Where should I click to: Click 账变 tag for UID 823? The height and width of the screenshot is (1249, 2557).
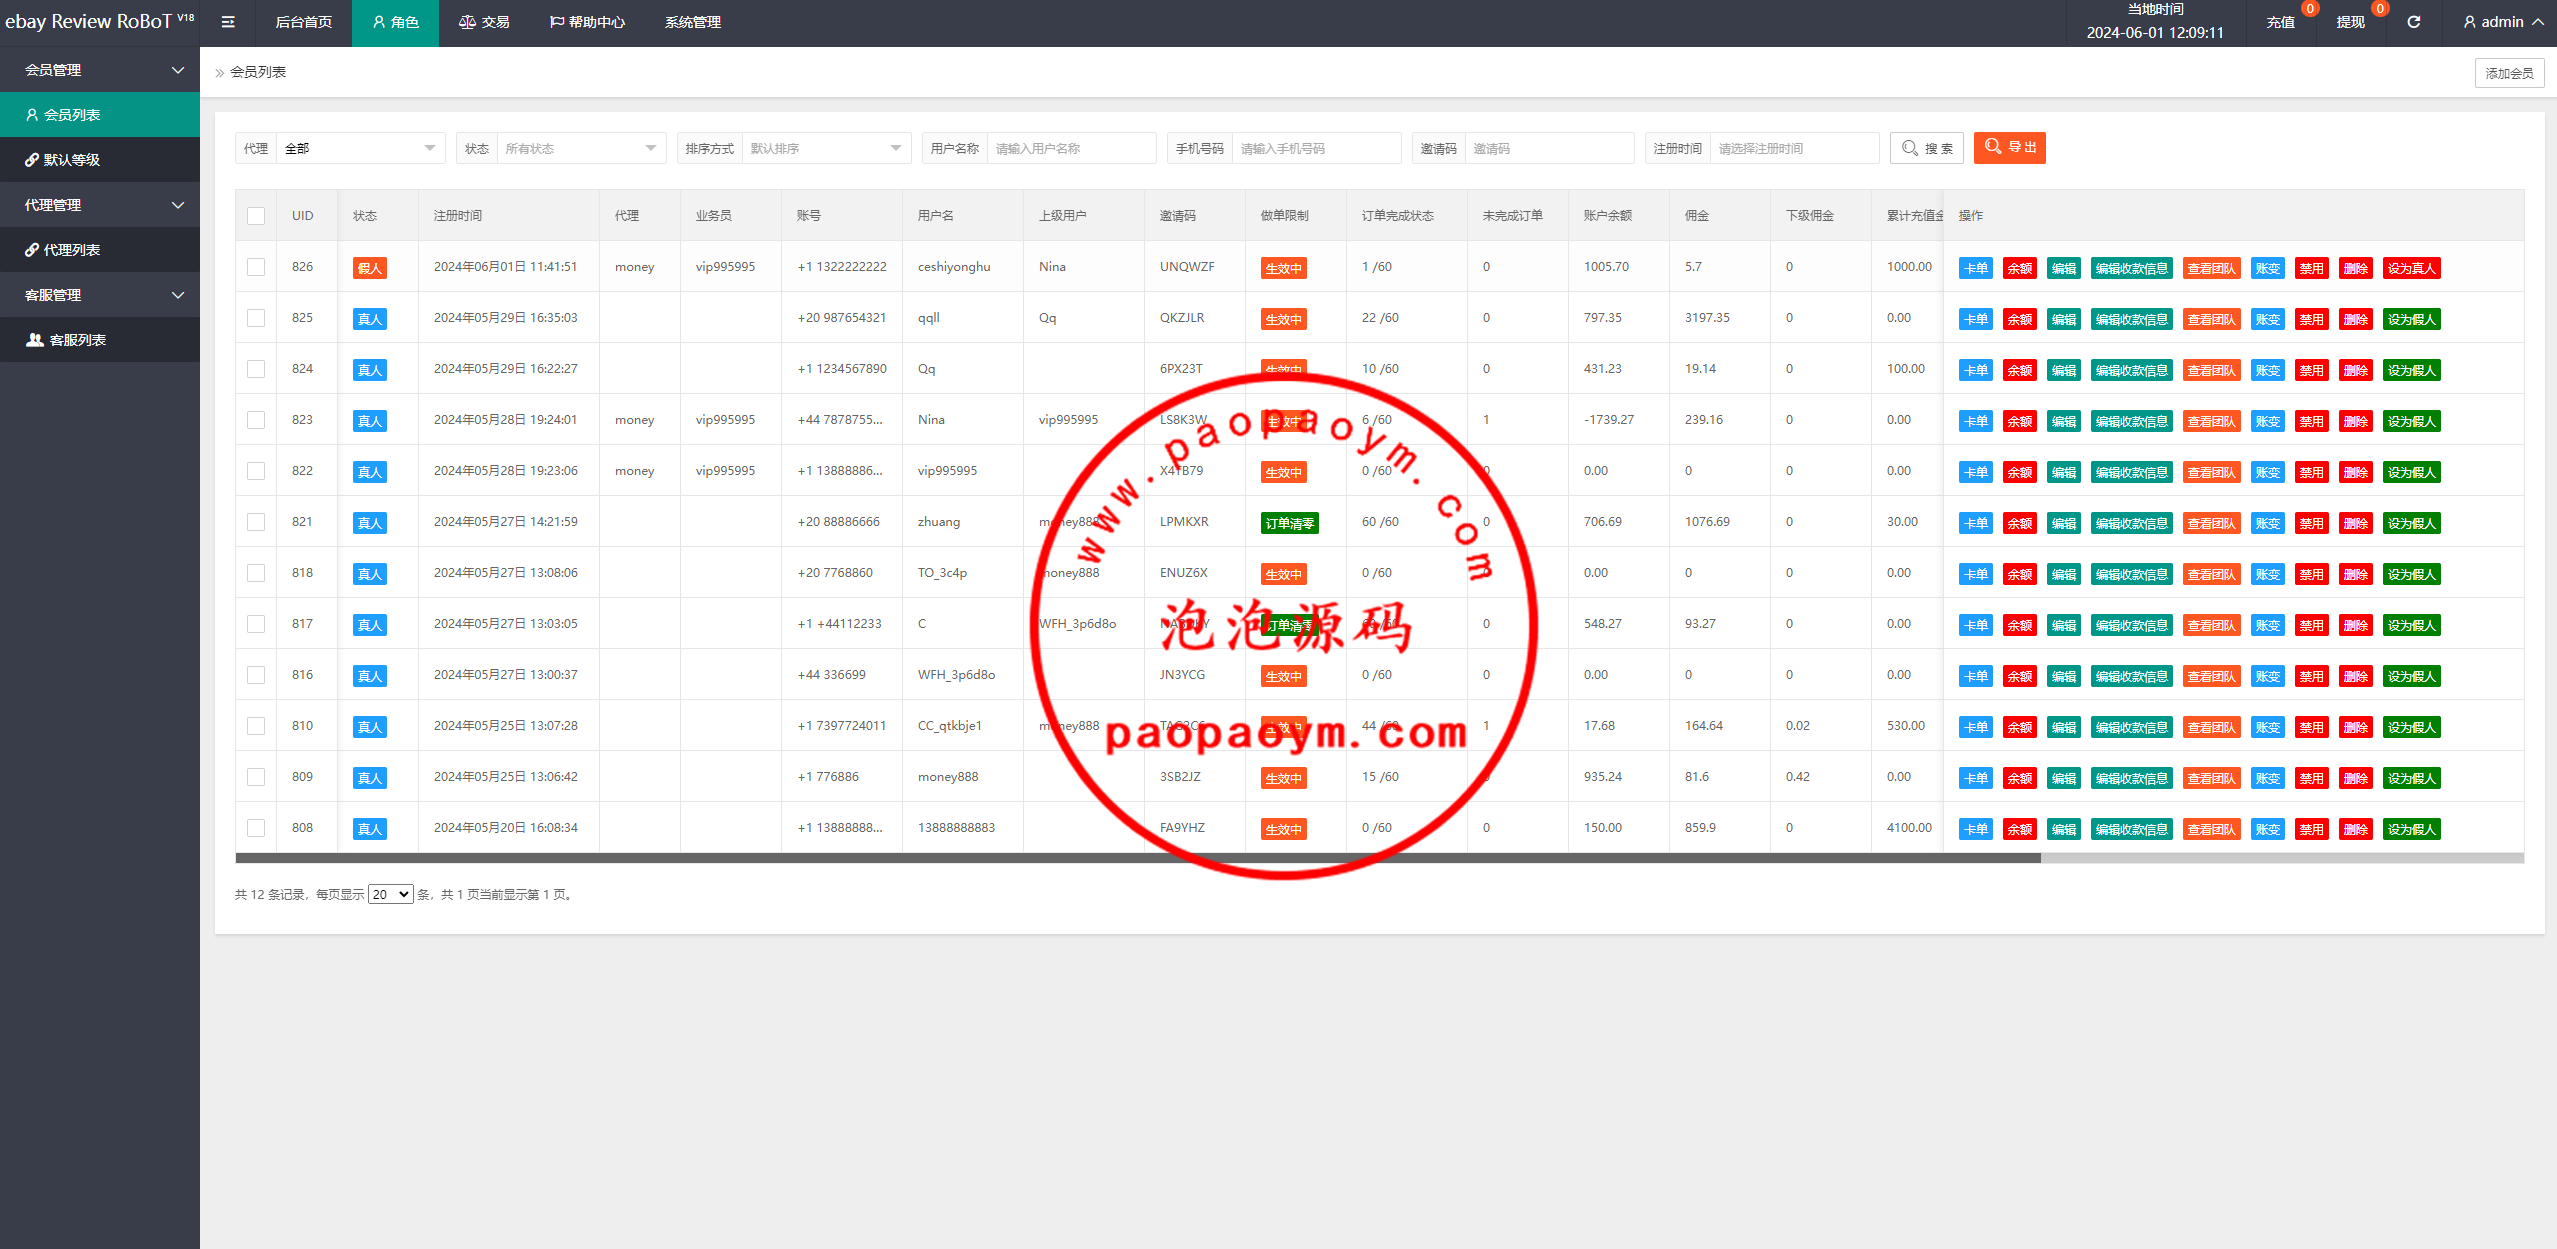point(2268,421)
